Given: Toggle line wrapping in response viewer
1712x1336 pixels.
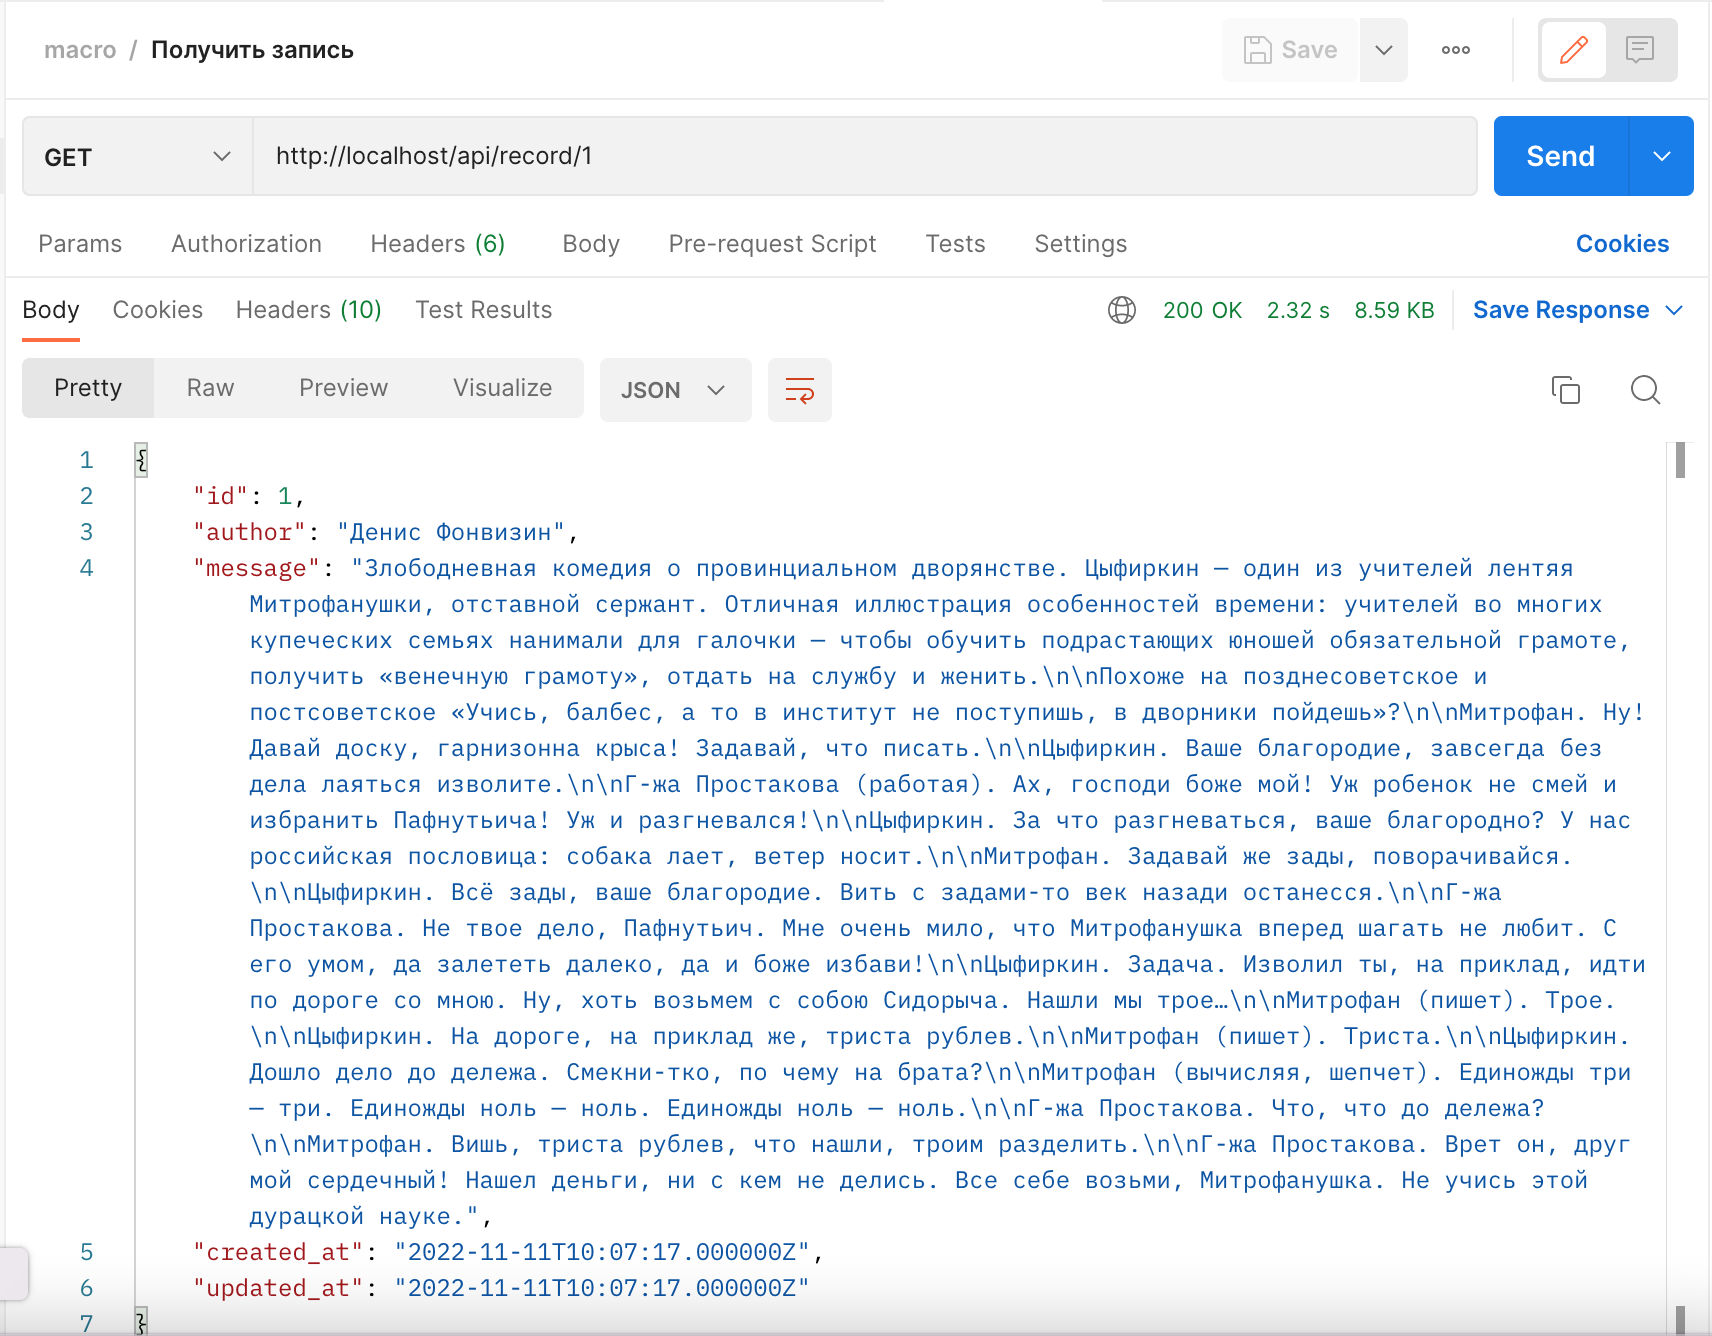Looking at the screenshot, I should tap(799, 390).
